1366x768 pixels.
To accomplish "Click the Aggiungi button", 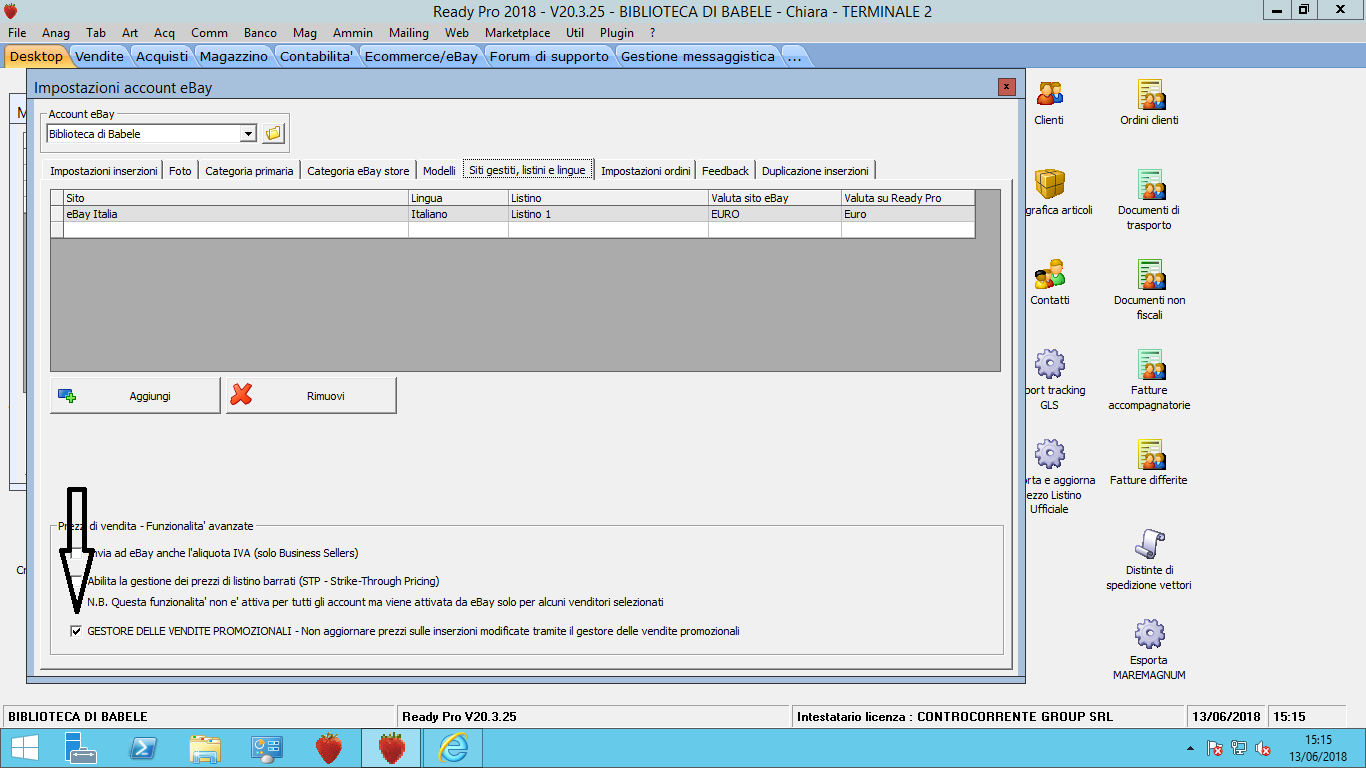I will click(x=135, y=396).
